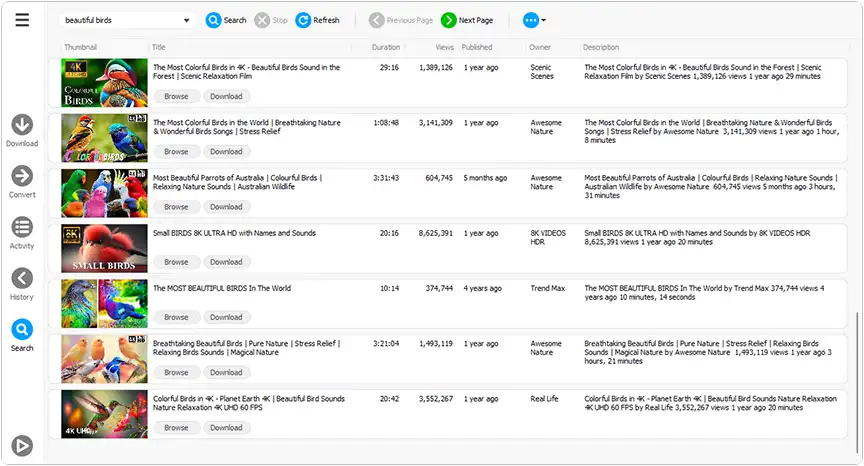Click the 'Breathtaking Beautiful Birds' thumbnail
Image resolution: width=864 pixels, height=466 pixels.
point(105,359)
